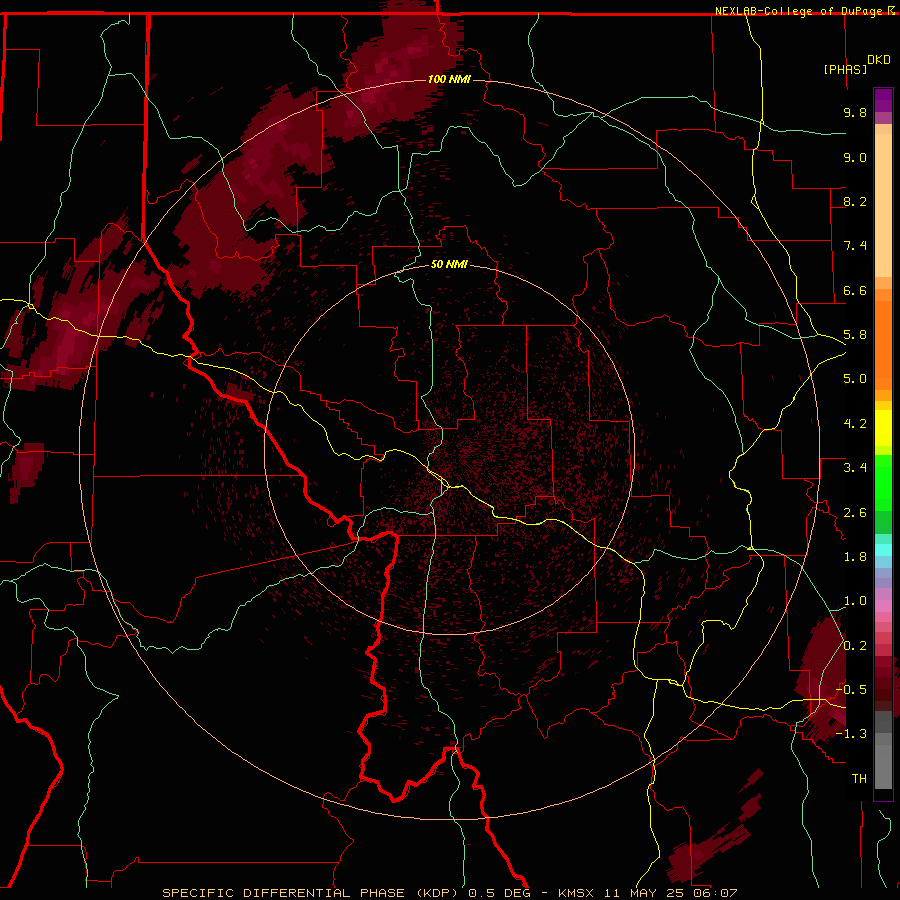900x900 pixels.
Task: Click the -1.3 scale value
Action: 851,734
